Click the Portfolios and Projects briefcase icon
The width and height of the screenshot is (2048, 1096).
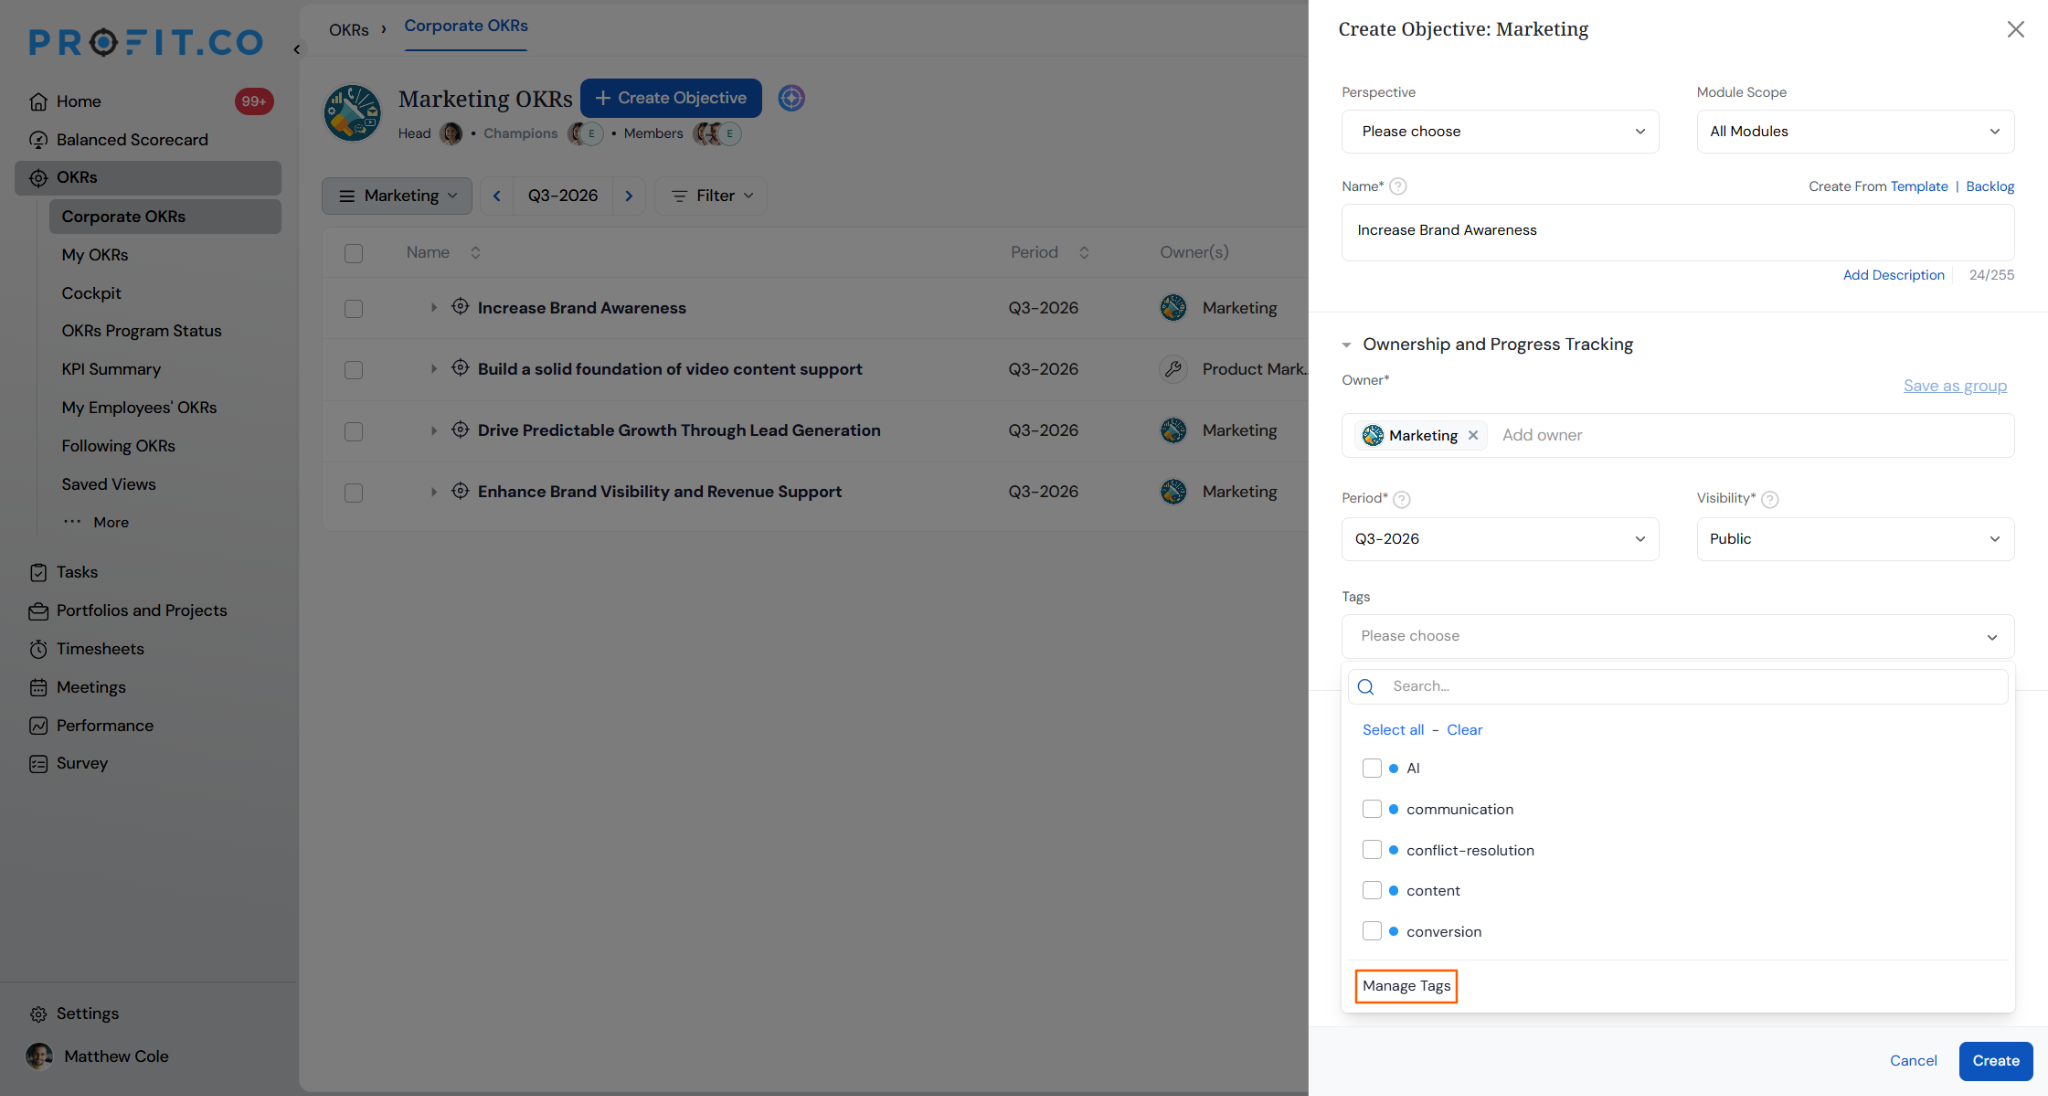[38, 611]
